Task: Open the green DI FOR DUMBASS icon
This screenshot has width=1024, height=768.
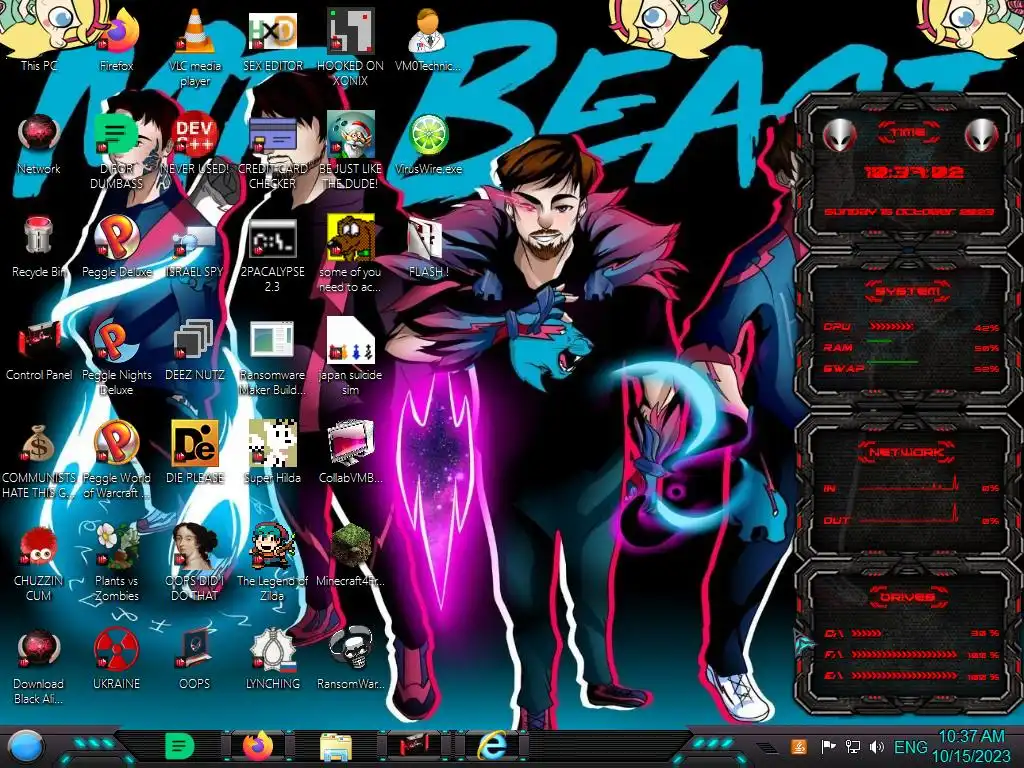Action: click(x=117, y=152)
